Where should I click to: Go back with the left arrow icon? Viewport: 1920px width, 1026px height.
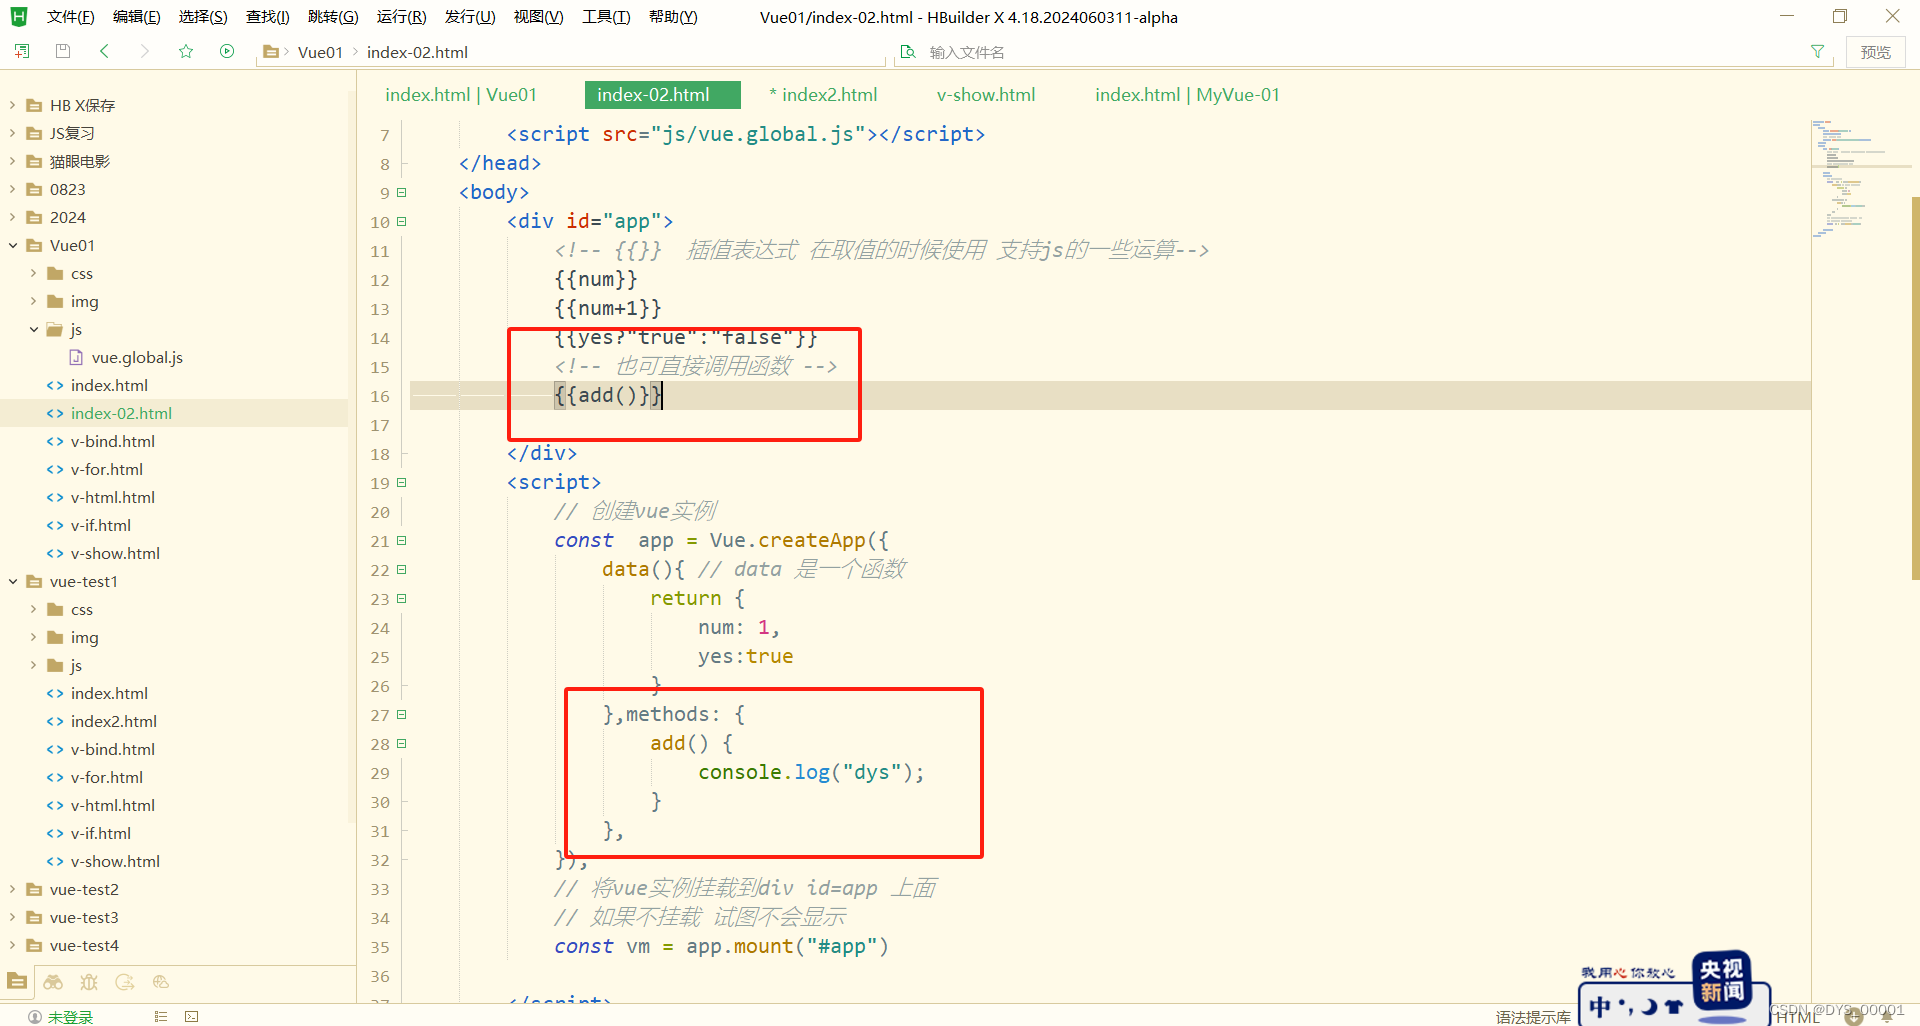tap(104, 51)
